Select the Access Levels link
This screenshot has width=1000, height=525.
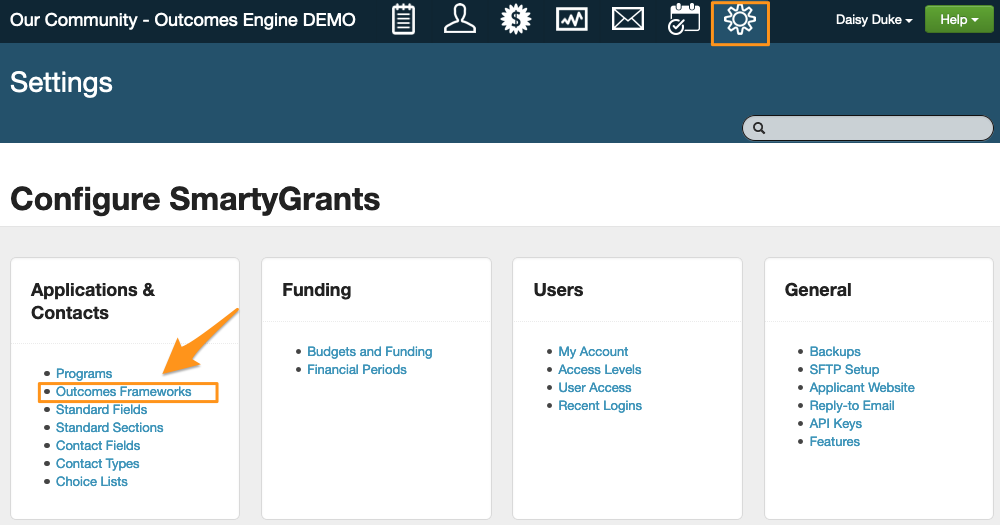[x=600, y=370]
